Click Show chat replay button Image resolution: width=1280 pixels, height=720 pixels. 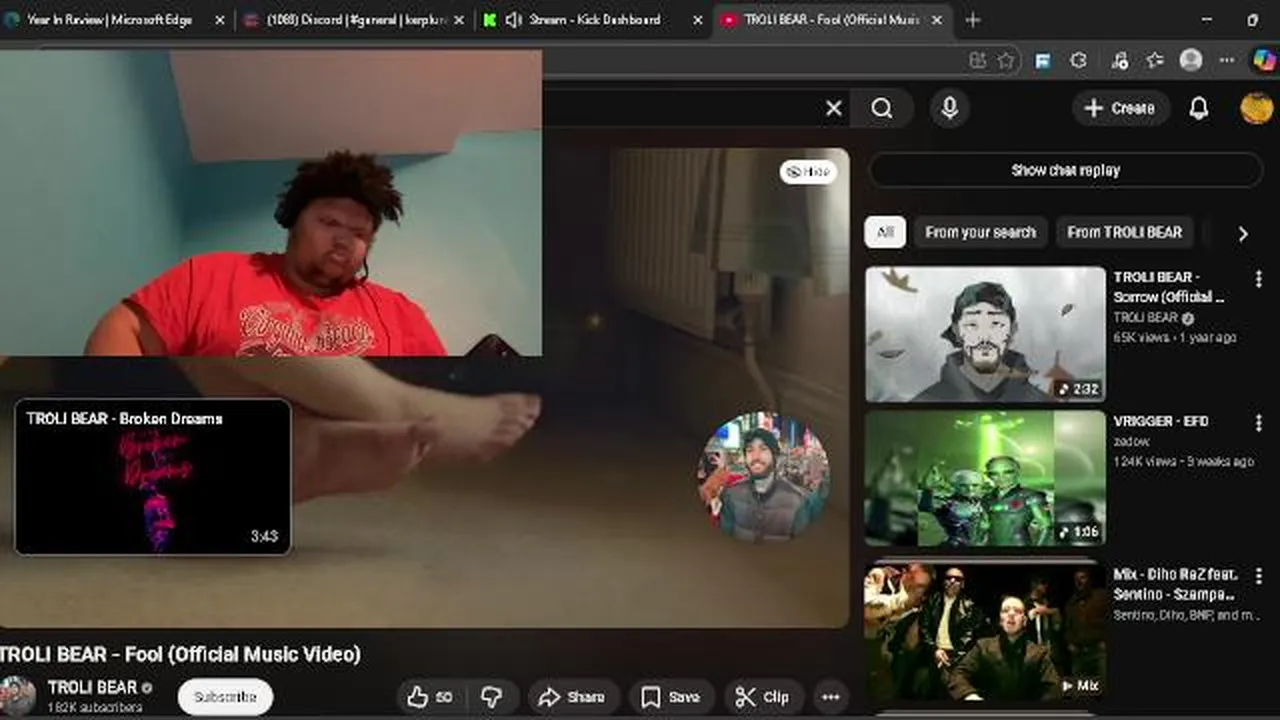[1065, 170]
